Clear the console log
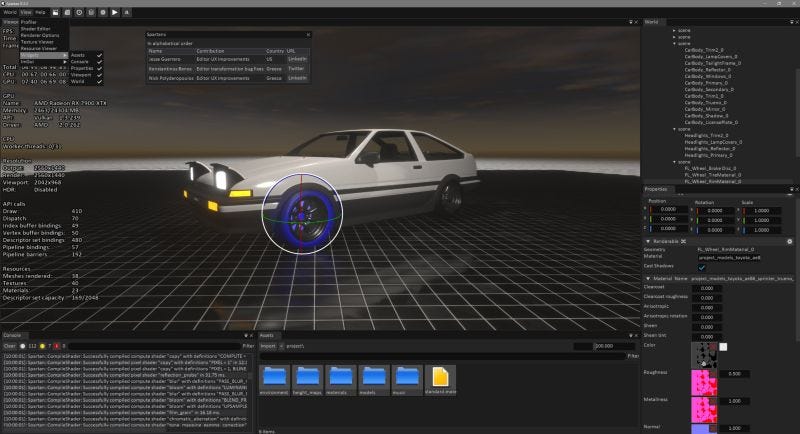Image resolution: width=800 pixels, height=434 pixels. pos(10,346)
